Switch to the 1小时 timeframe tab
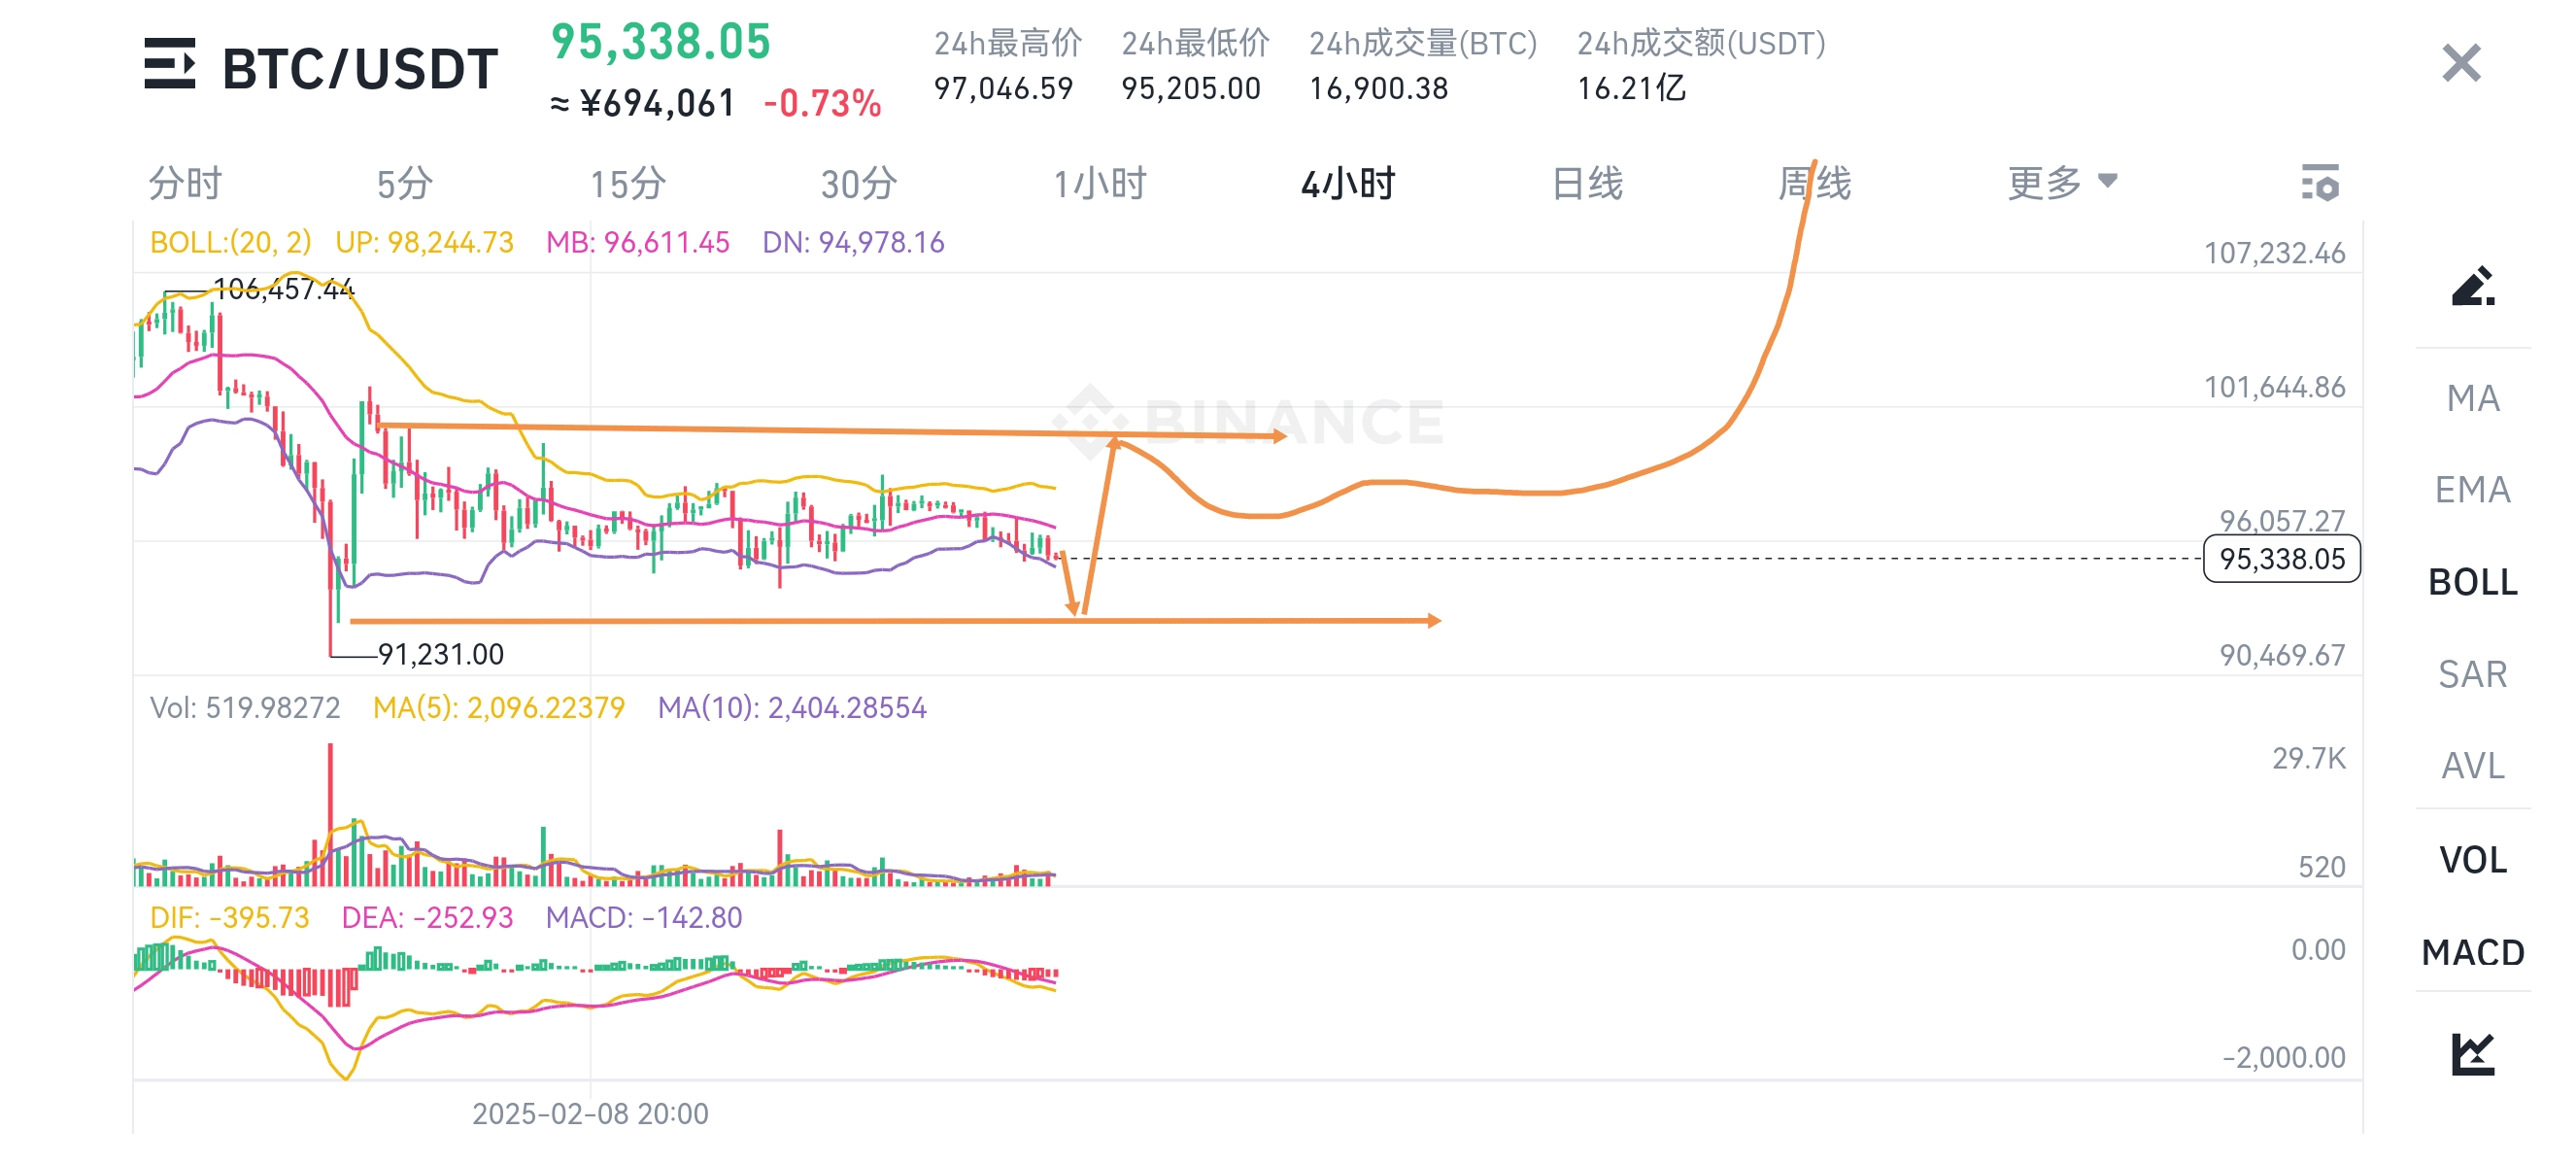 point(1099,184)
